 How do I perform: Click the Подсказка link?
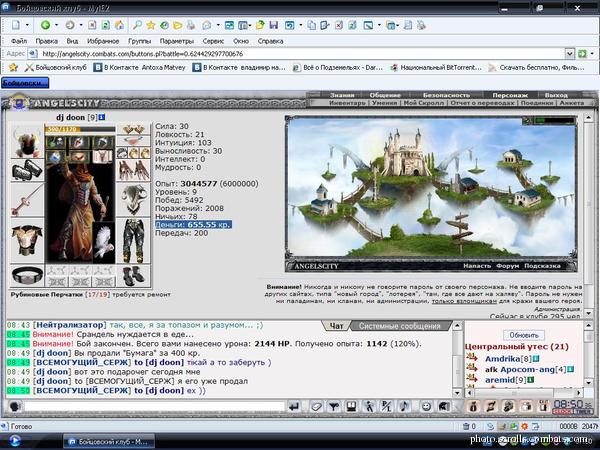click(542, 266)
